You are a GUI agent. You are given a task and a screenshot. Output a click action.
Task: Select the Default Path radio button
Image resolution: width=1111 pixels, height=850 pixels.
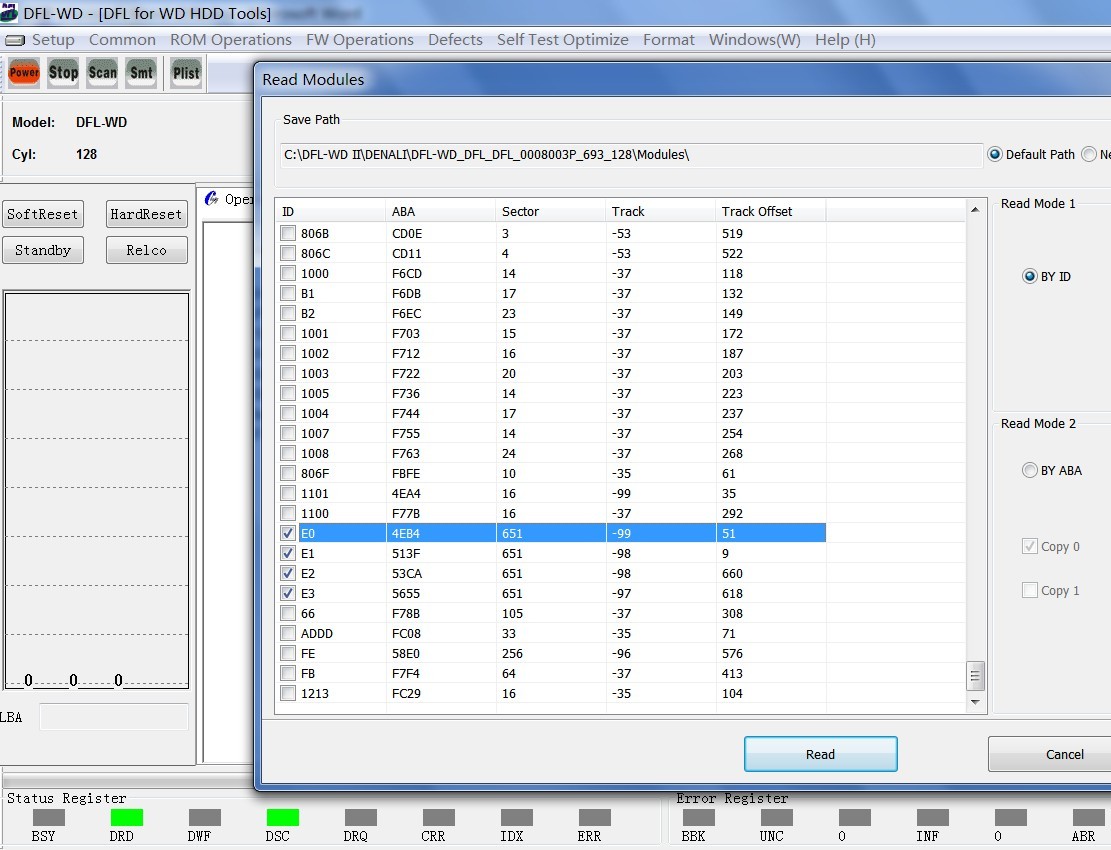(x=995, y=154)
